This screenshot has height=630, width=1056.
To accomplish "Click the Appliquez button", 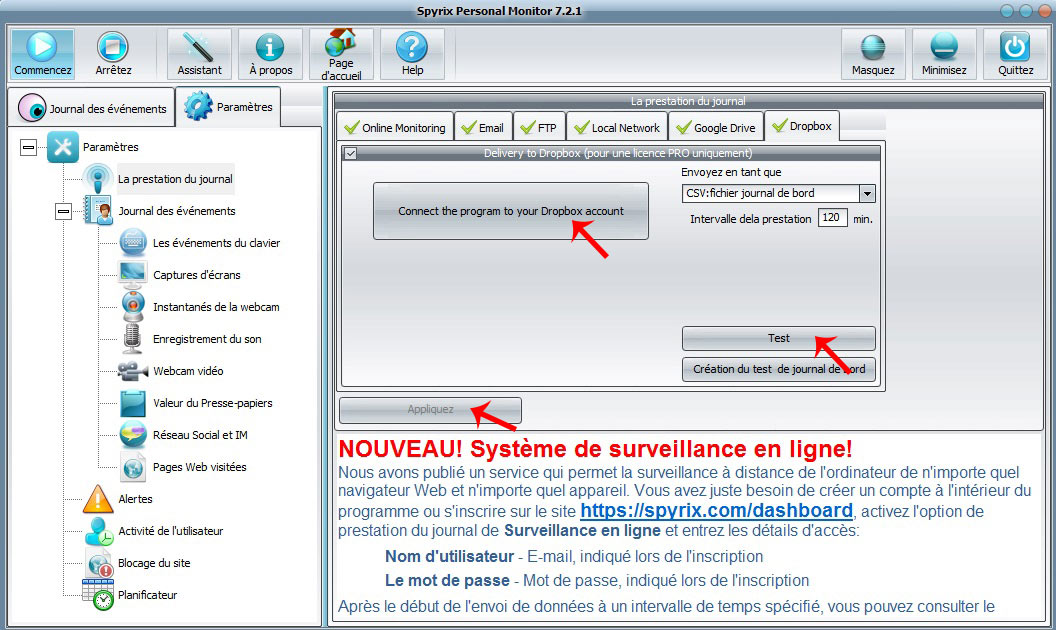I will [x=430, y=410].
